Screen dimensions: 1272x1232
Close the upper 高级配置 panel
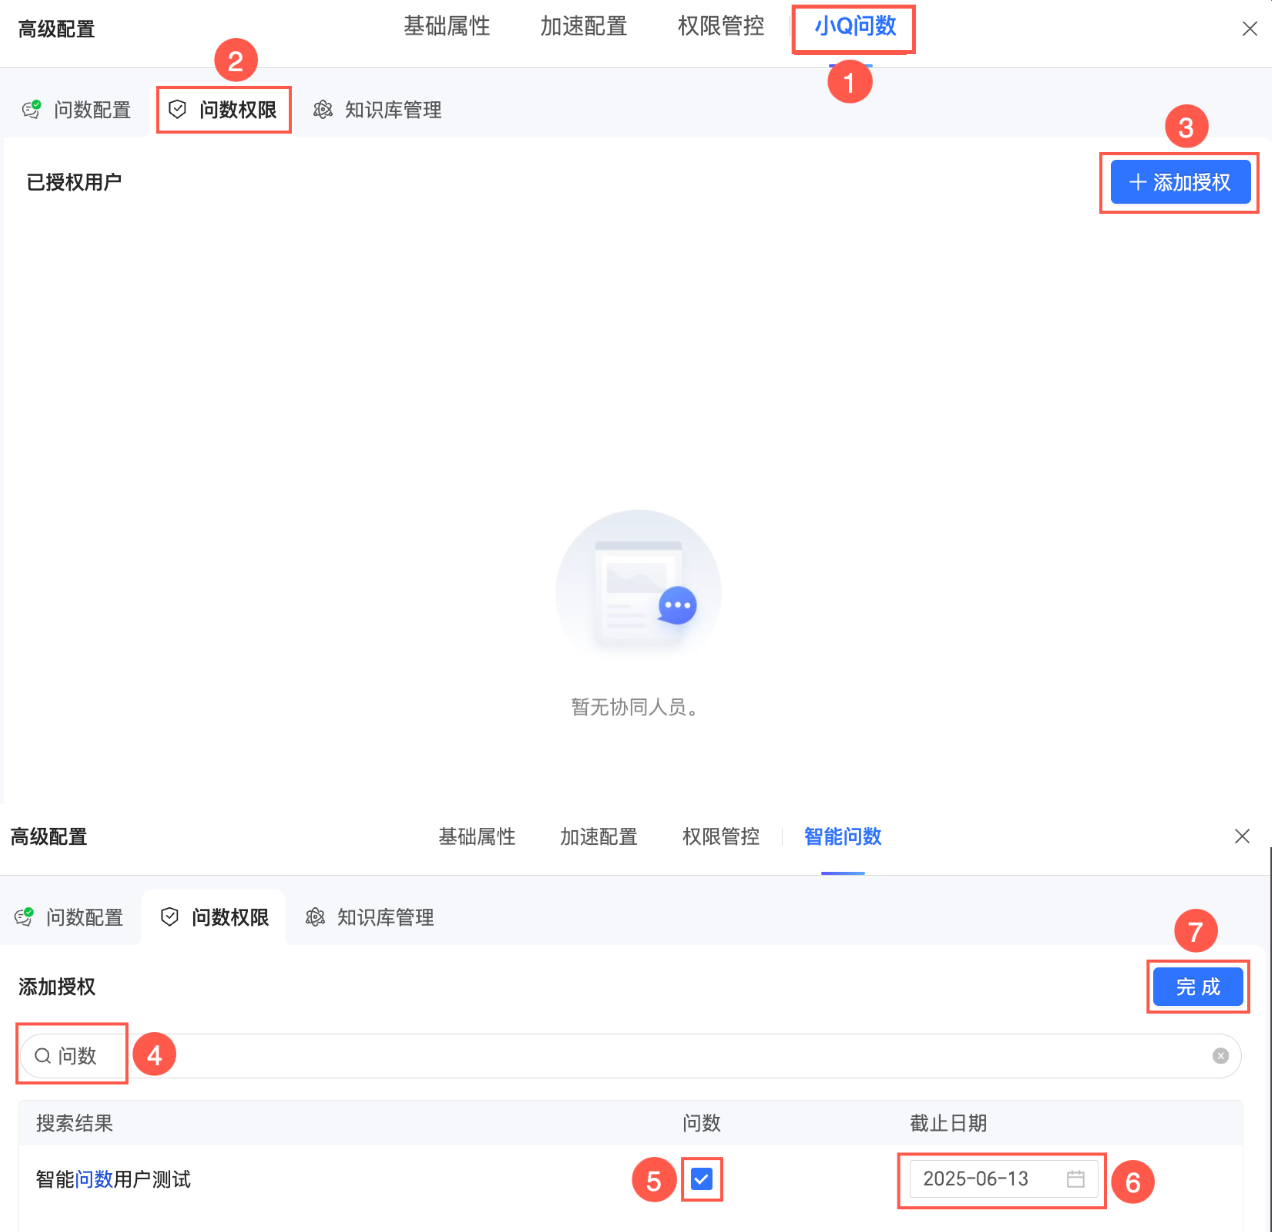(x=1250, y=29)
